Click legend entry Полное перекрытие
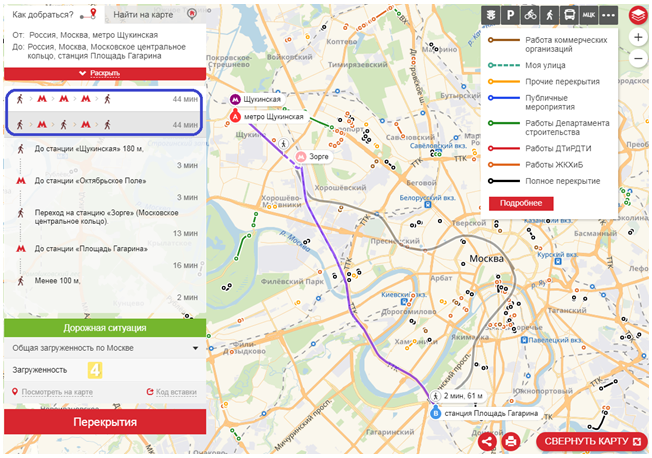Screen dimensions: 652x458 (x=563, y=181)
